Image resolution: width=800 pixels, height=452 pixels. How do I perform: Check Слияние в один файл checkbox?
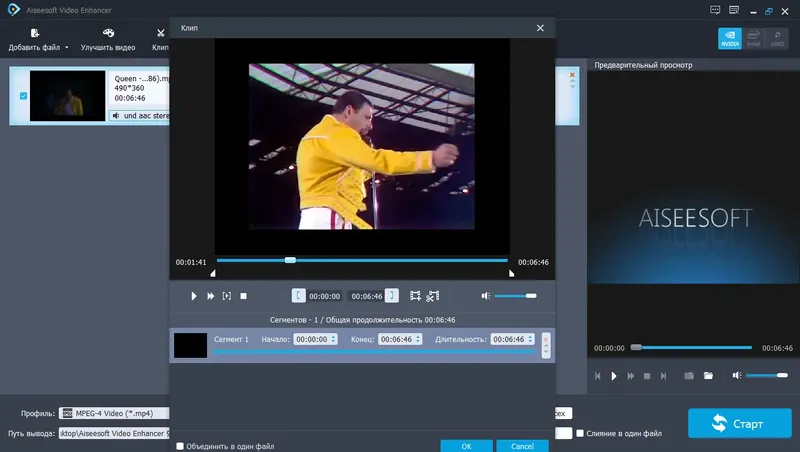tap(580, 433)
